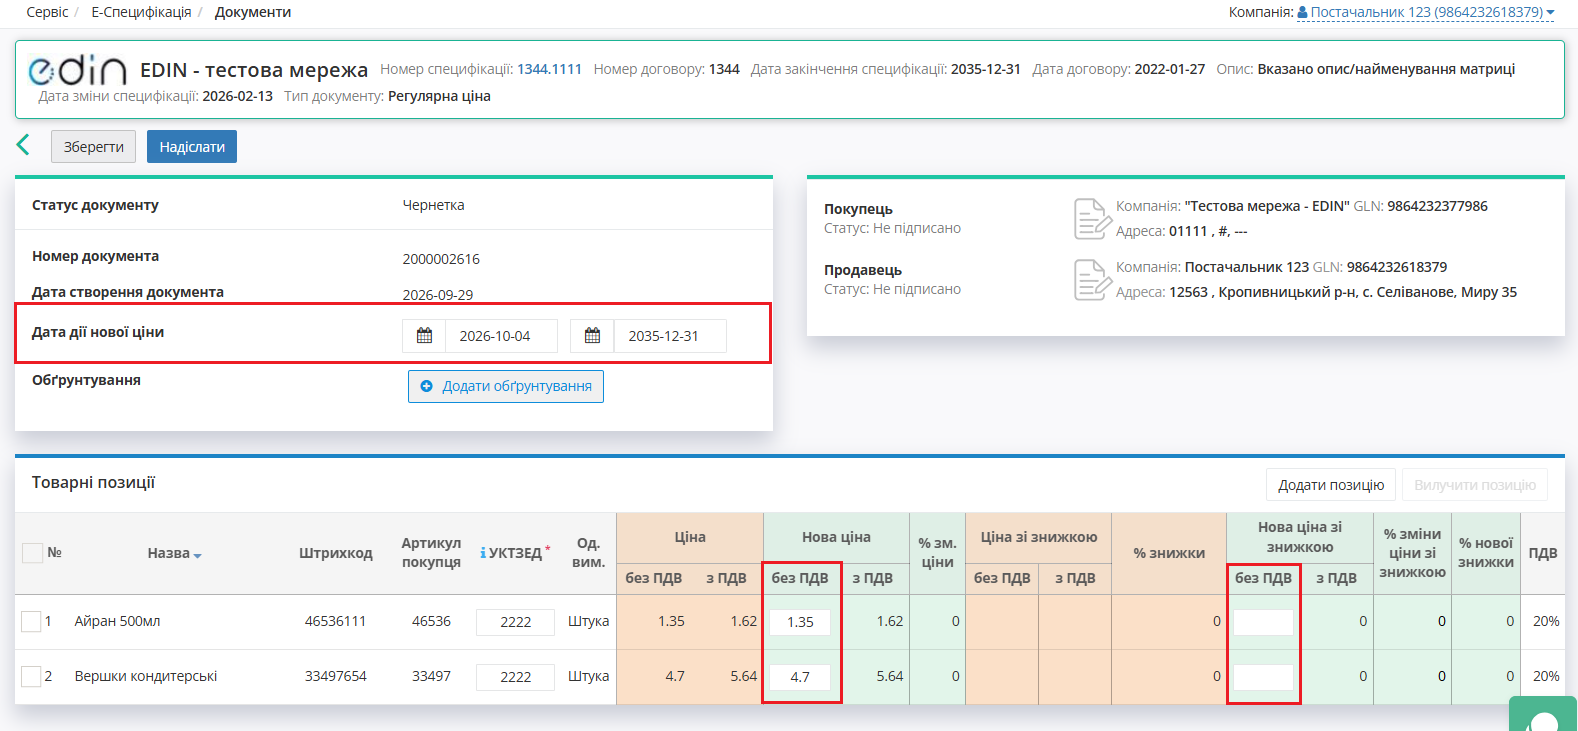Image resolution: width=1578 pixels, height=731 pixels.
Task: Click Додати позицію button
Action: [x=1331, y=485]
